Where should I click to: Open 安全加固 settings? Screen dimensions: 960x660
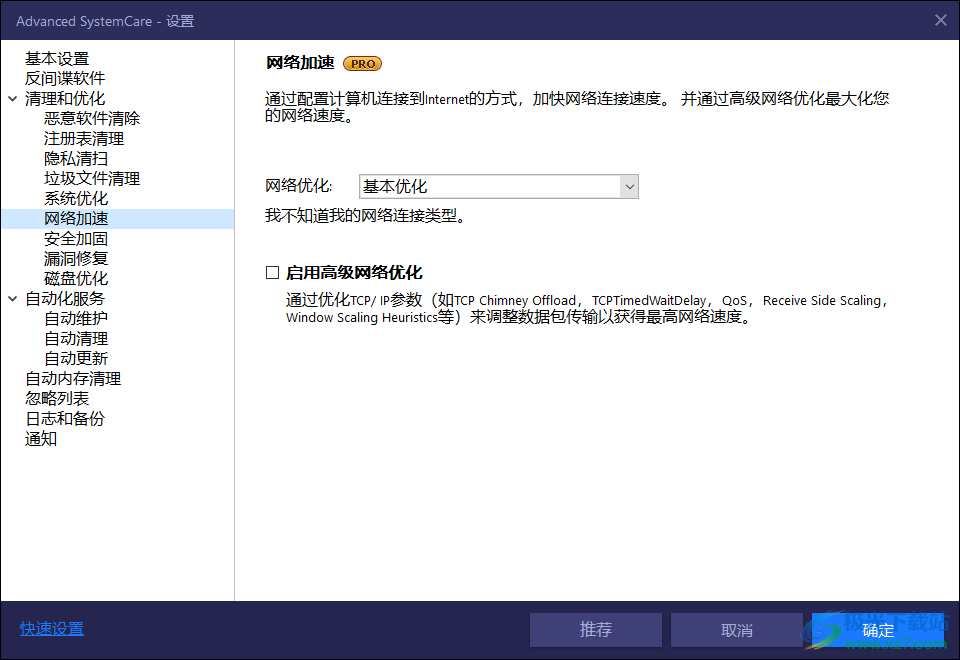point(76,239)
